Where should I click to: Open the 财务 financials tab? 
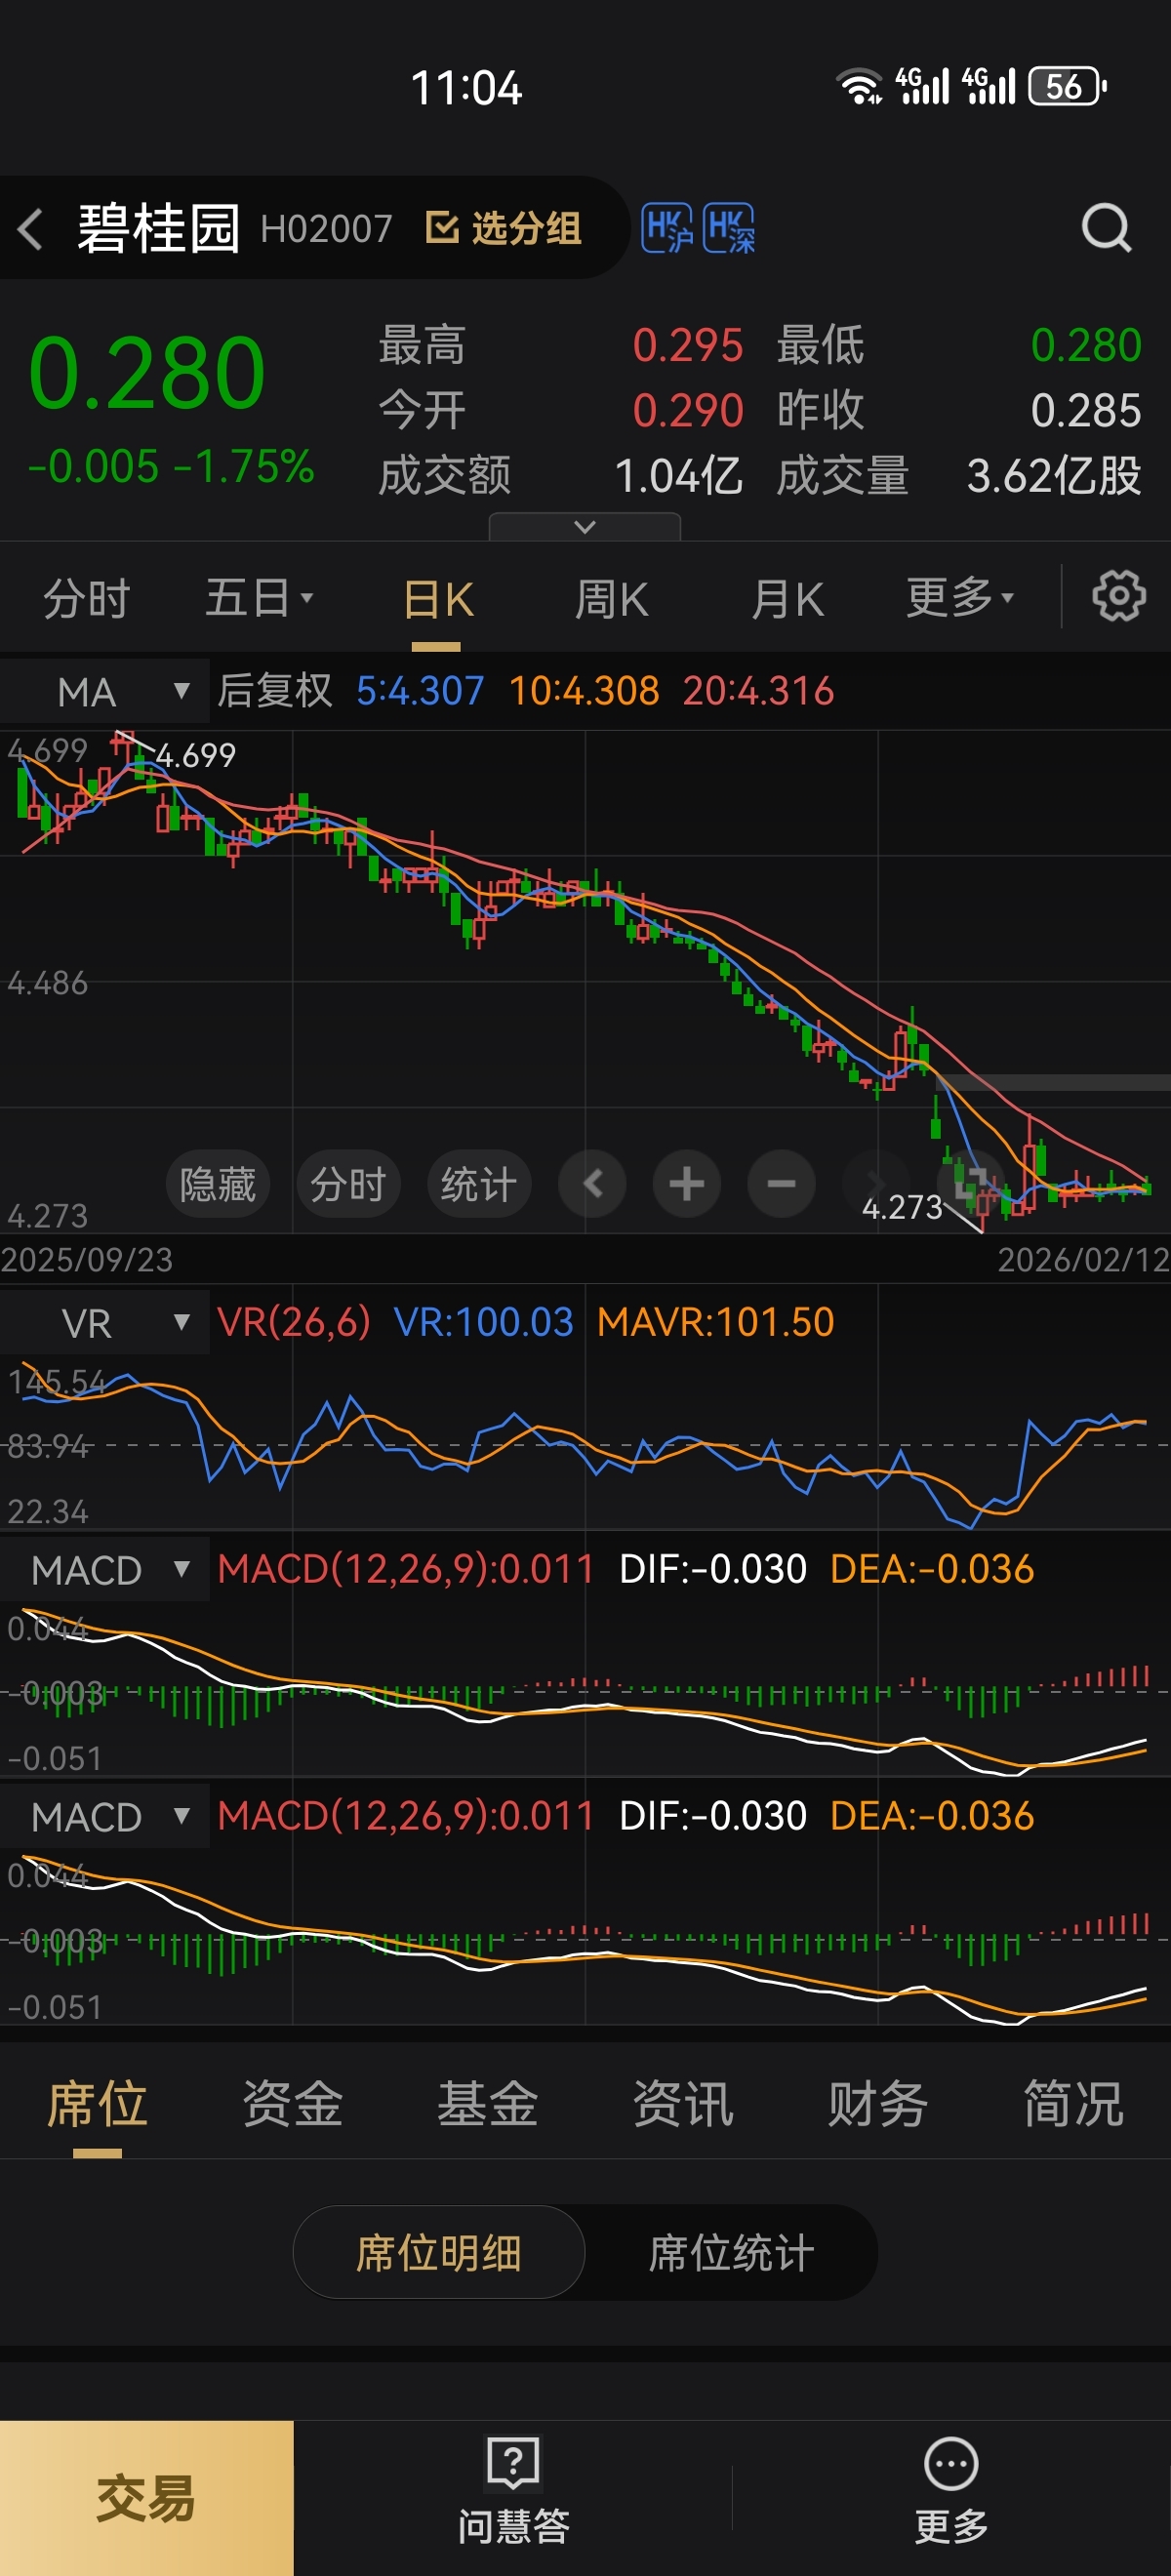coord(878,2103)
